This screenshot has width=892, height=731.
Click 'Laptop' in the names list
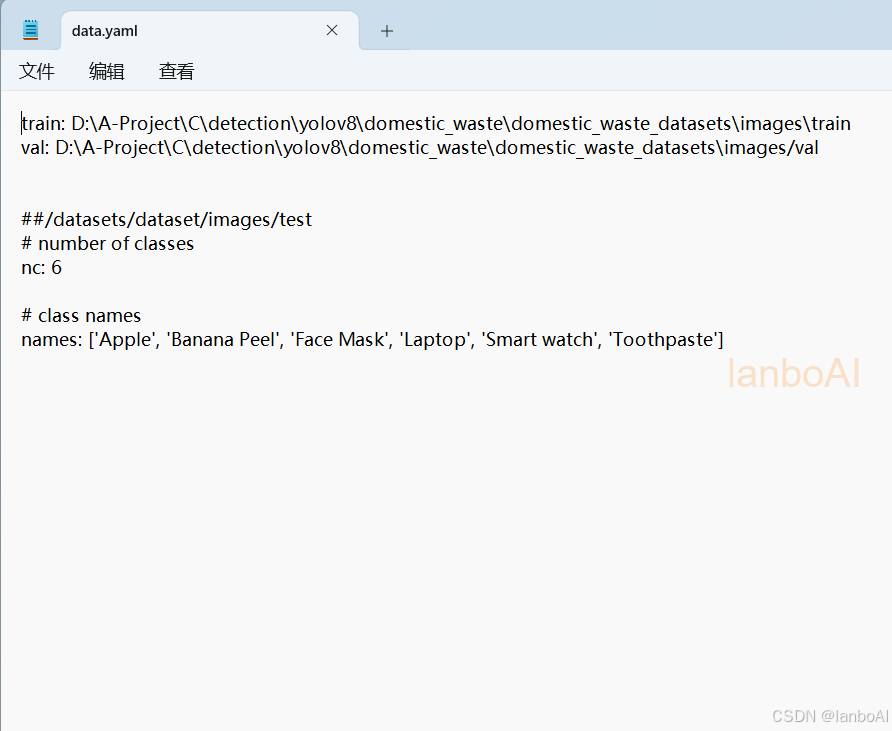(x=435, y=340)
